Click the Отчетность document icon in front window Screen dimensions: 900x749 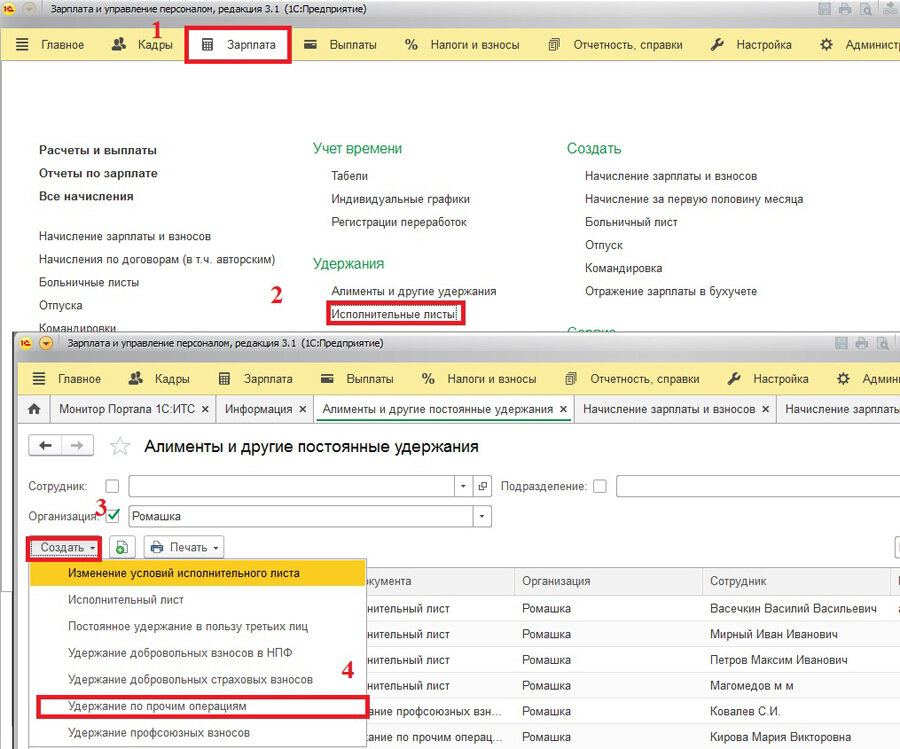click(x=571, y=379)
